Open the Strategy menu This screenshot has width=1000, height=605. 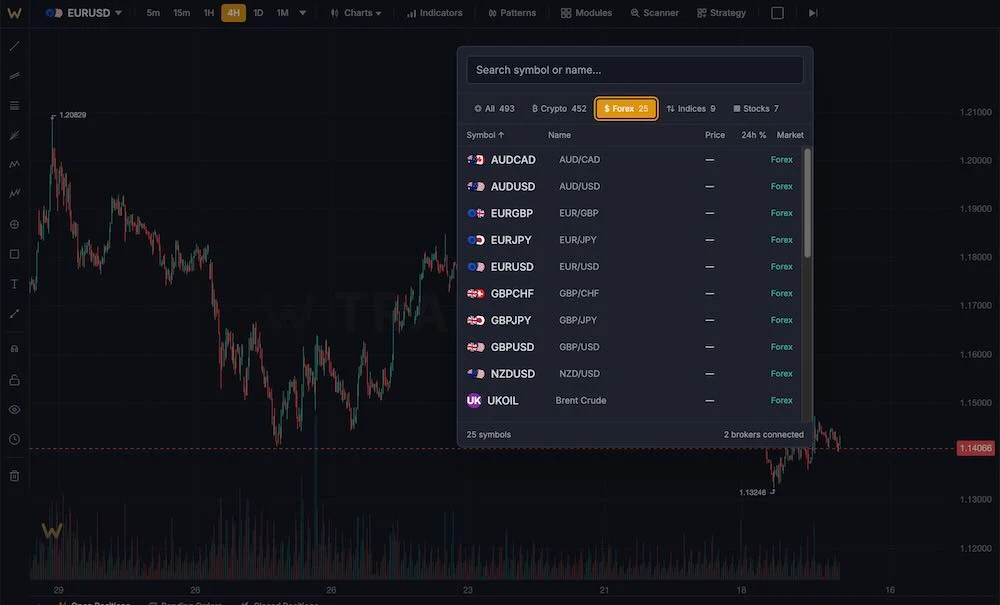[721, 13]
